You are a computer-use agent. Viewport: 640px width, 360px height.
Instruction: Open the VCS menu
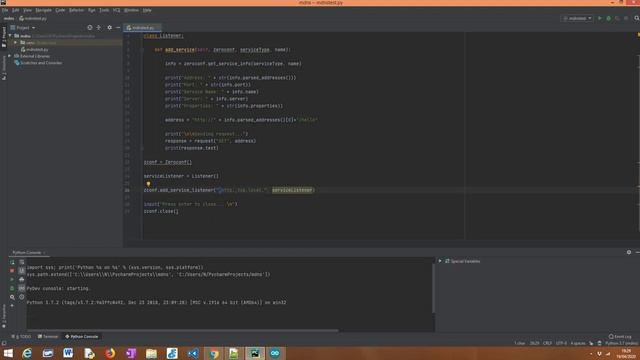coord(116,10)
